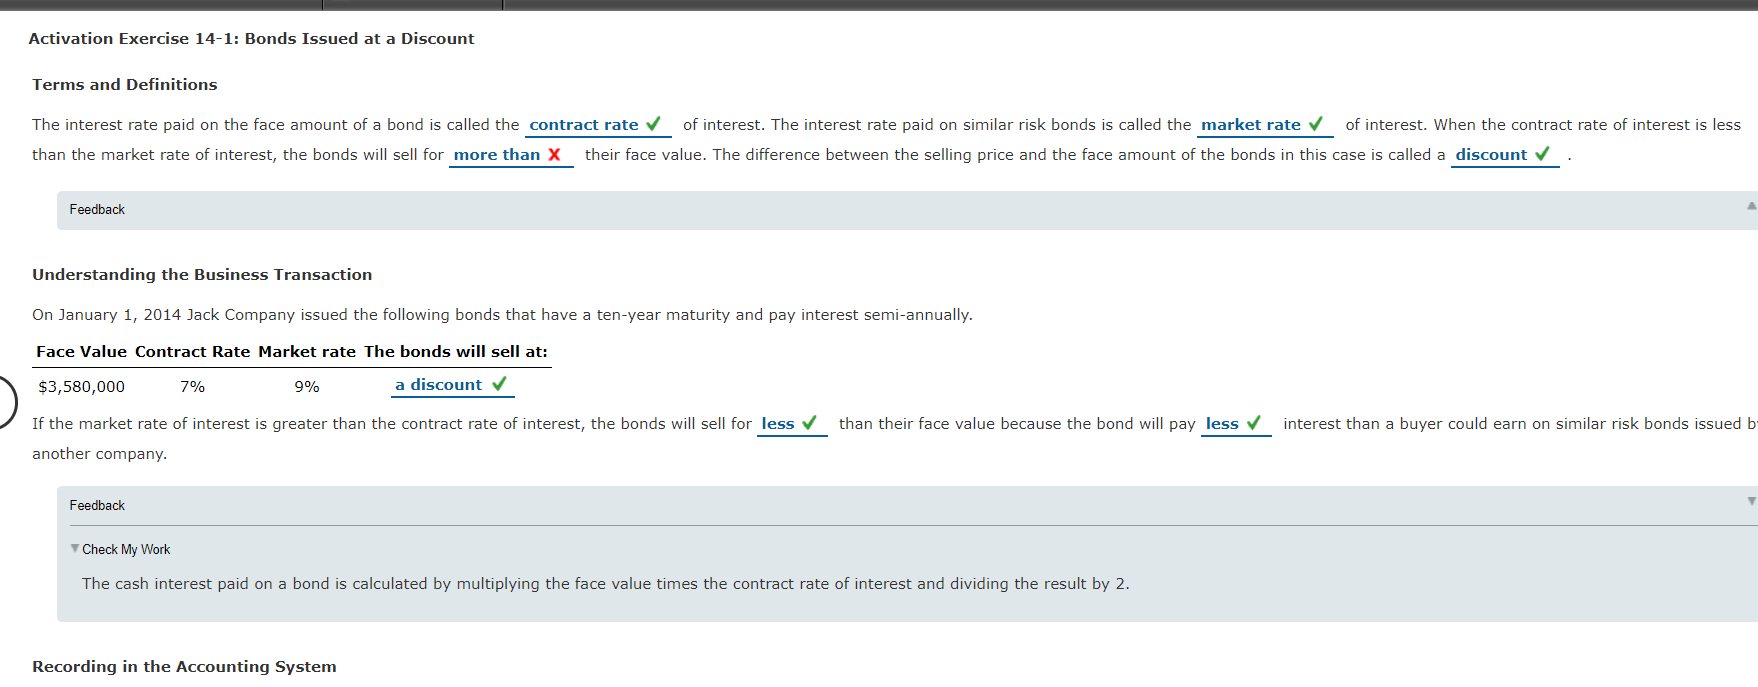The height and width of the screenshot is (687, 1758).
Task: Open the first 'less' dropdown after 'sell for'
Action: 792,424
